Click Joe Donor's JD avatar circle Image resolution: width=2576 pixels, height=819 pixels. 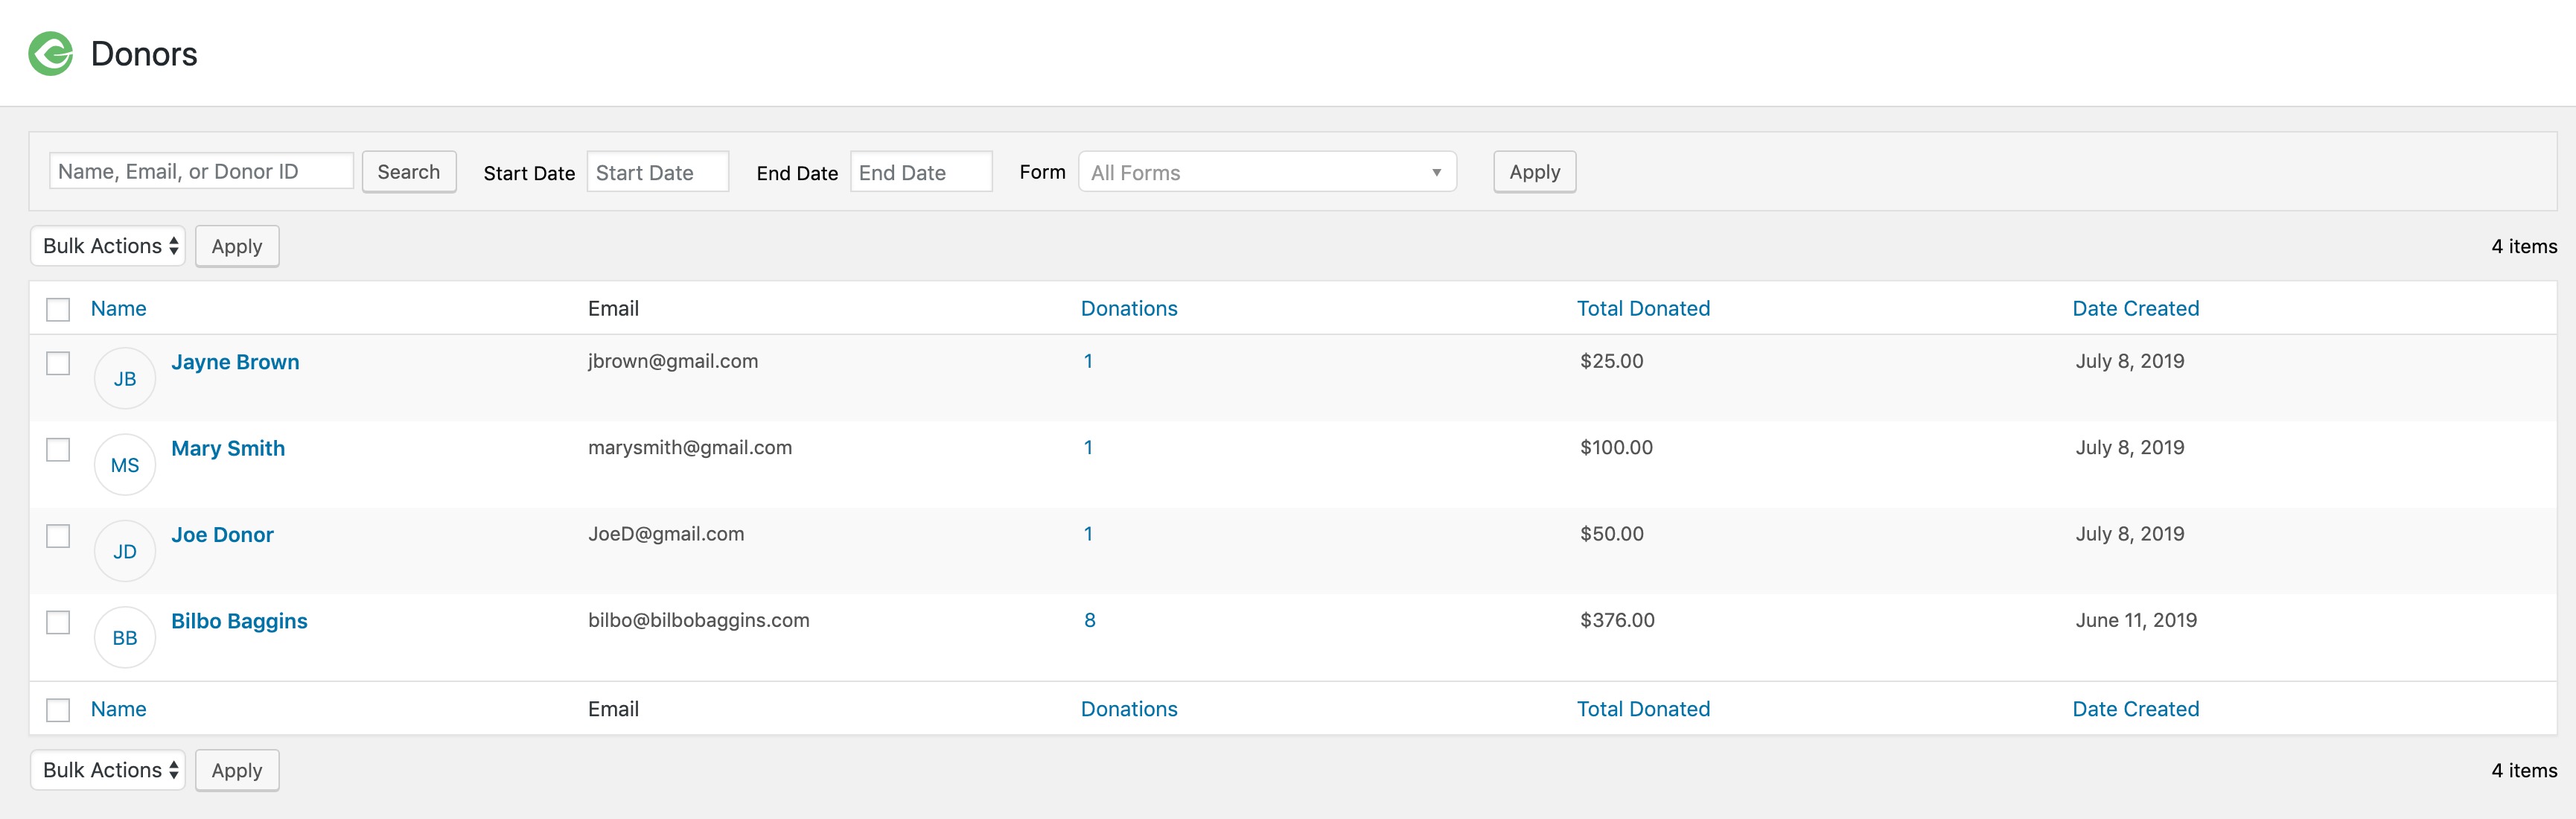[125, 551]
